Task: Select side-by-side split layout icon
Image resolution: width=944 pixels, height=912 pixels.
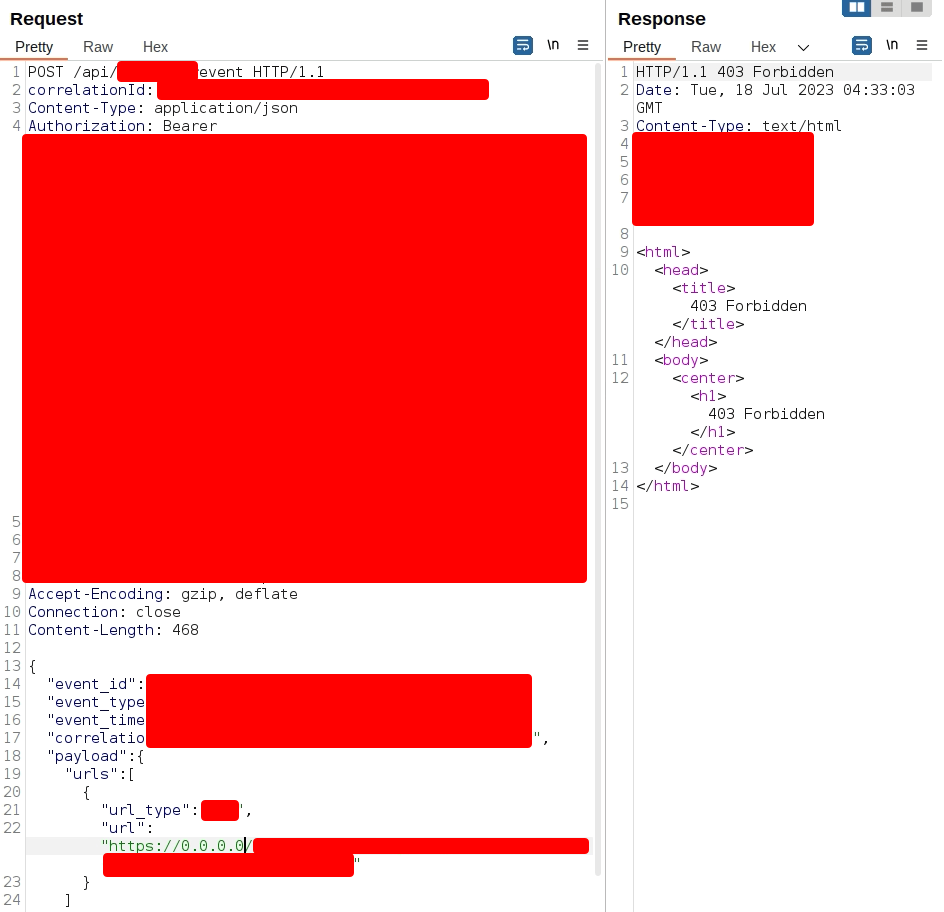Action: 856,7
